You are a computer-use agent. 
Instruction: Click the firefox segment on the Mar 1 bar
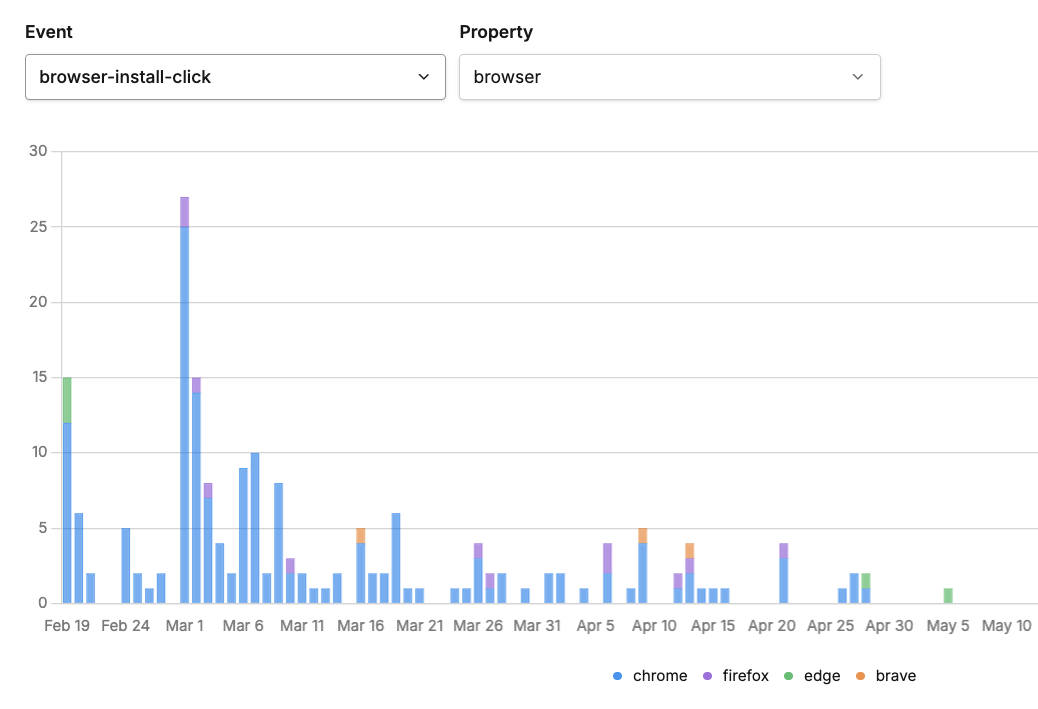click(x=185, y=212)
